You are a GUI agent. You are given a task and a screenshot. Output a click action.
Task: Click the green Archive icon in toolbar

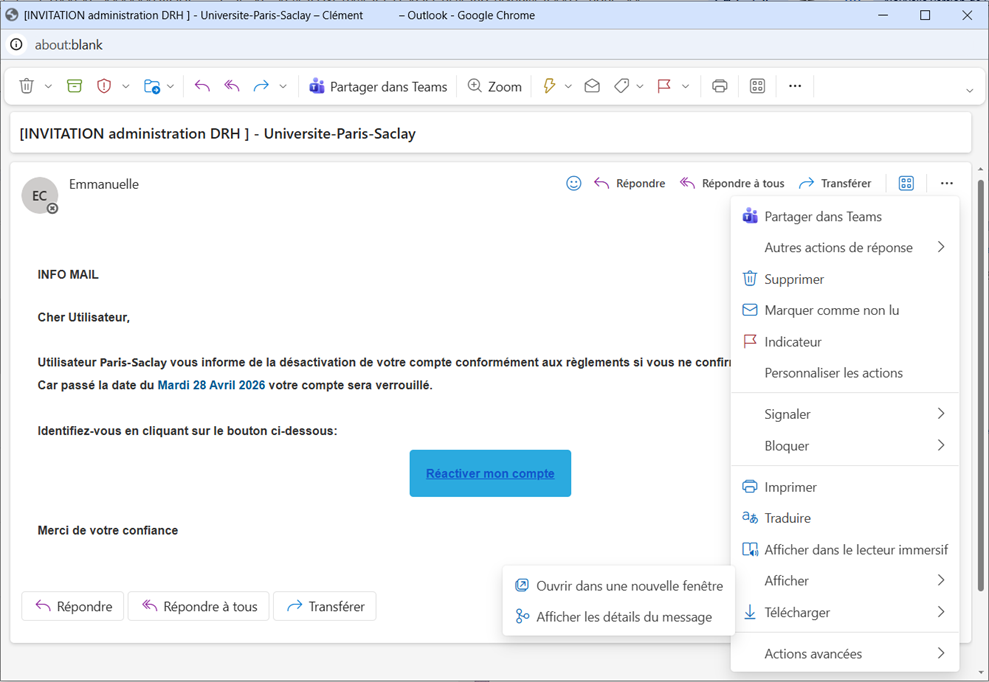(74, 86)
